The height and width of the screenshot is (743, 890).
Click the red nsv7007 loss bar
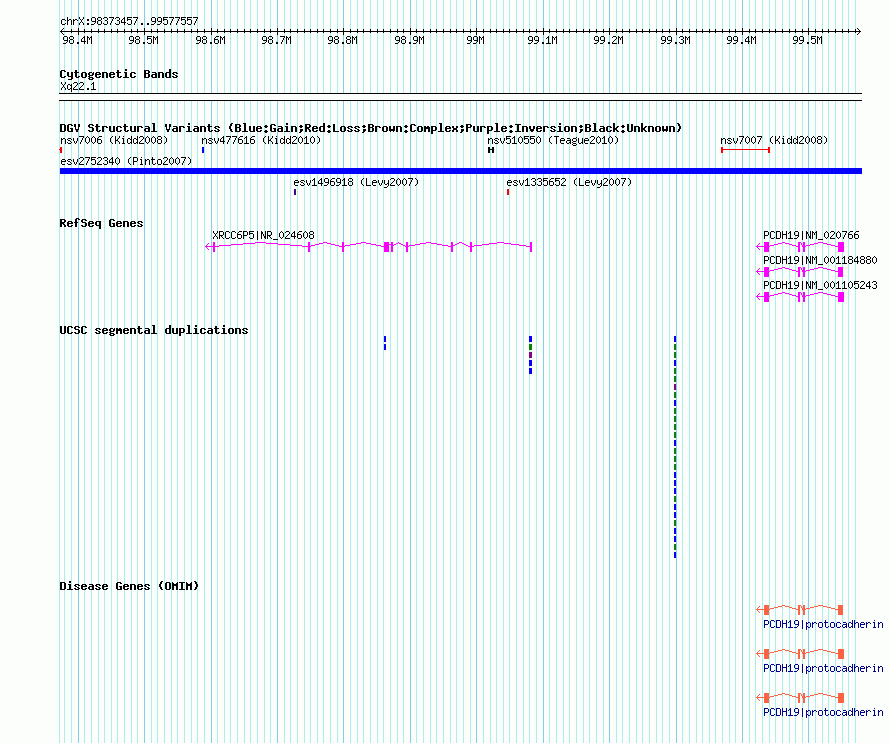pos(745,150)
